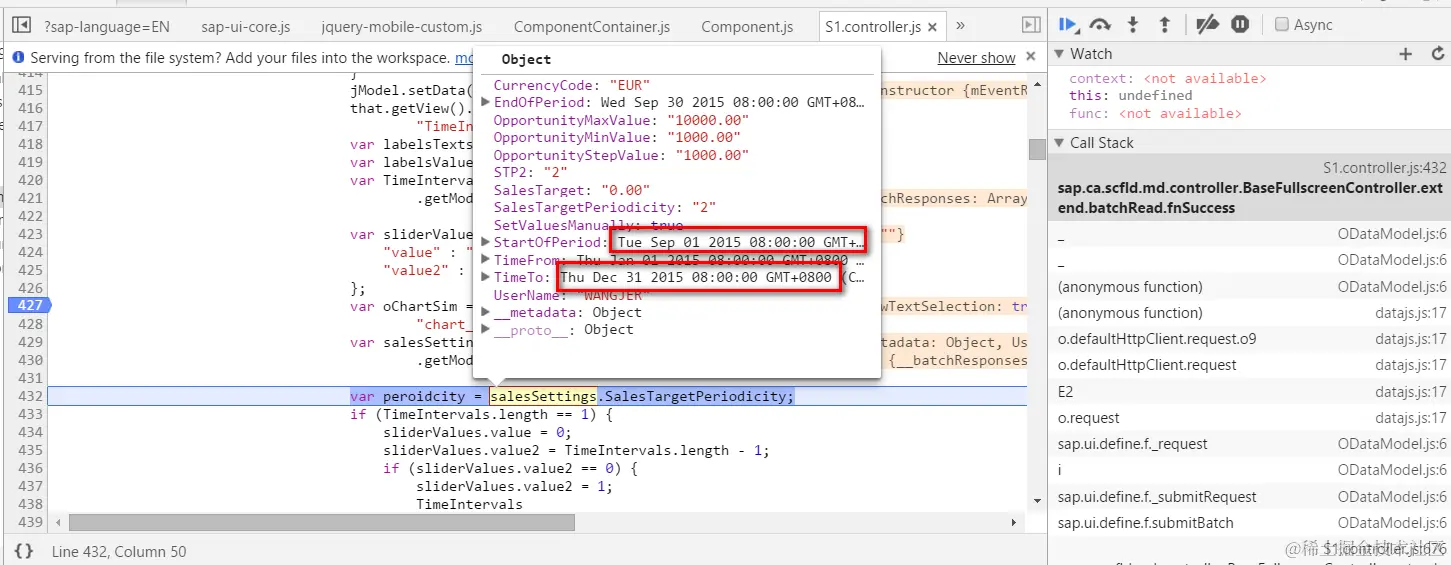Resume script execution with the blue play icon
The height and width of the screenshot is (565, 1451).
pyautogui.click(x=1069, y=25)
